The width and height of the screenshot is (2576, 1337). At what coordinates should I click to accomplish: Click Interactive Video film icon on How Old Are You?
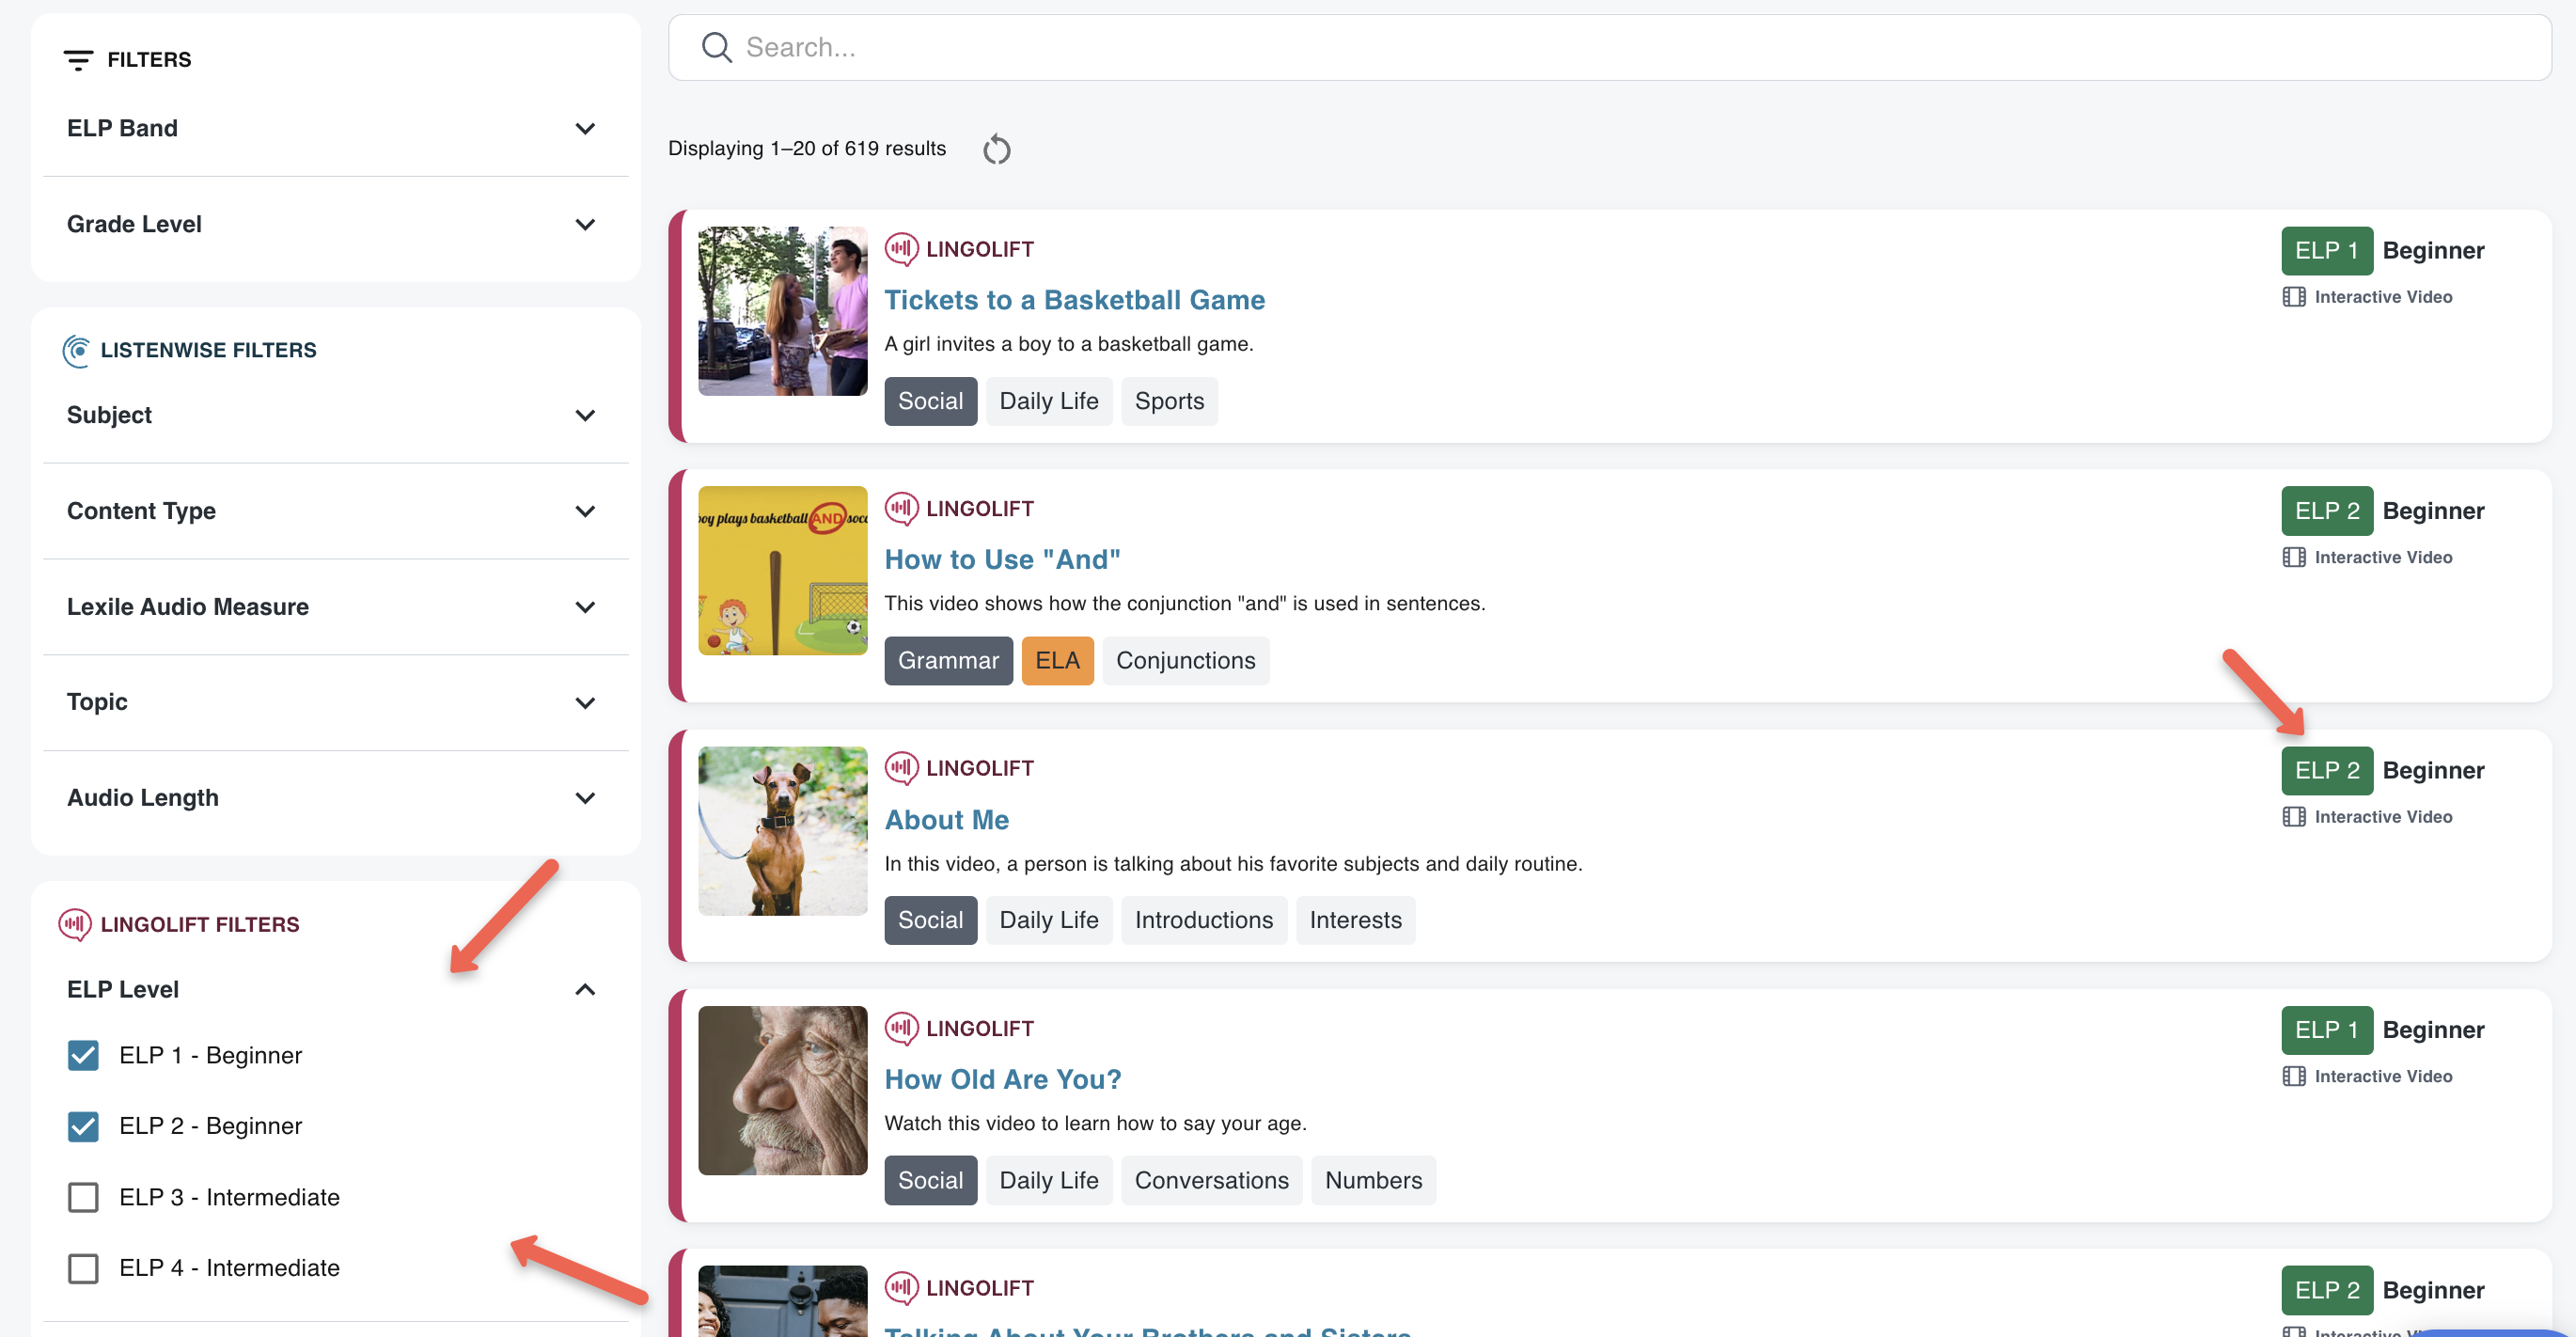tap(2294, 1076)
